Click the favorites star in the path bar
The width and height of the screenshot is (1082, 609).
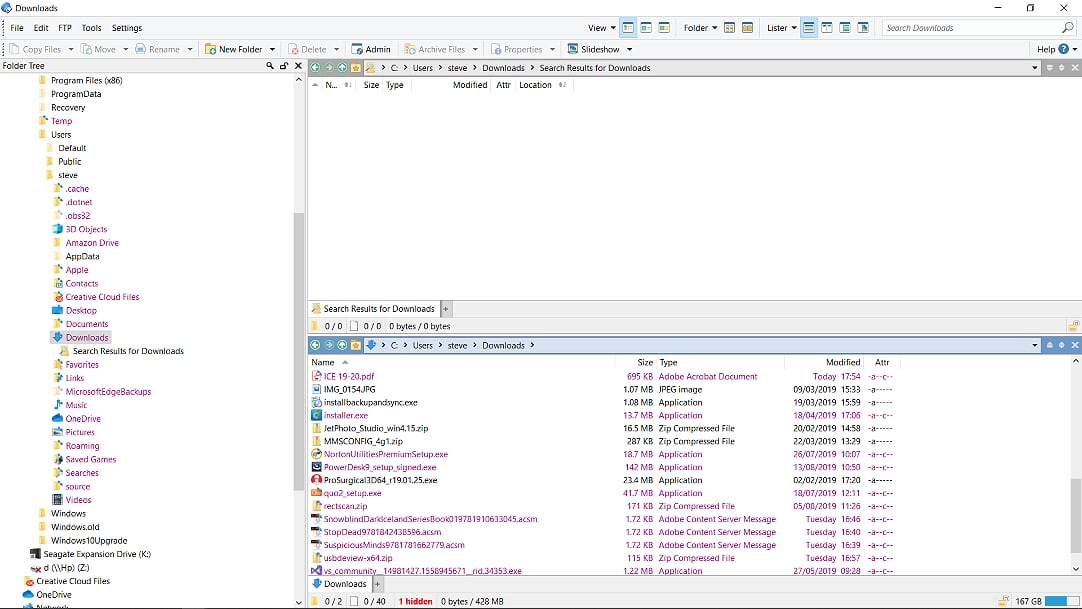[x=356, y=67]
